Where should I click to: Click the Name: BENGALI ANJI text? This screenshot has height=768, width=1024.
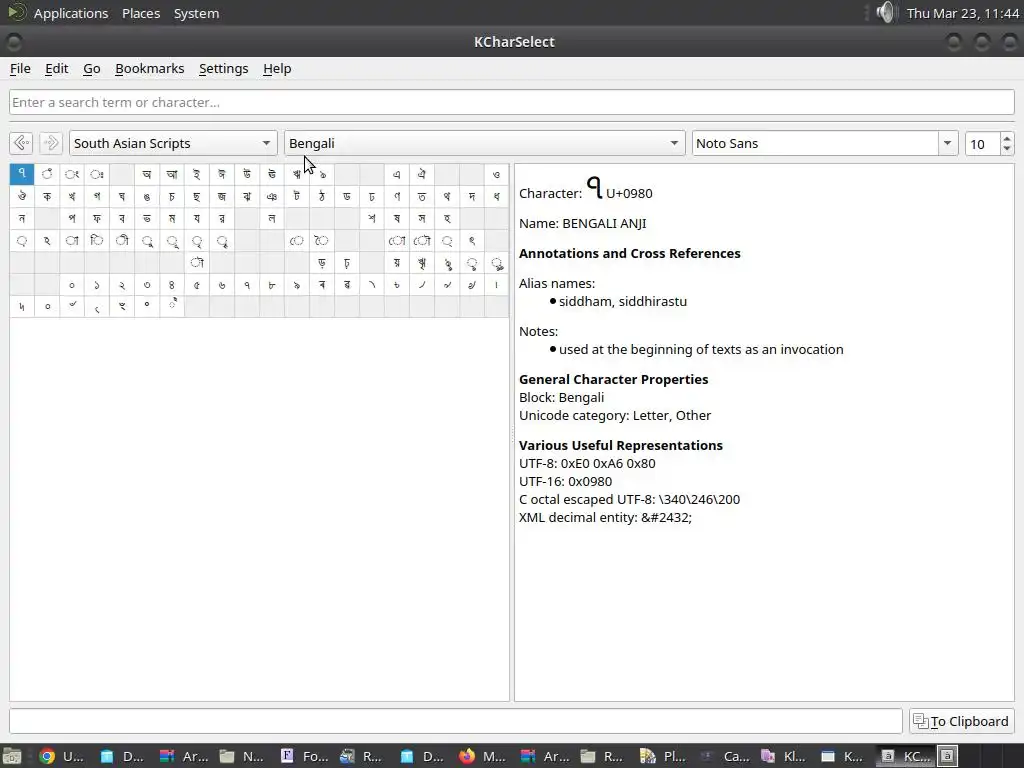583,223
